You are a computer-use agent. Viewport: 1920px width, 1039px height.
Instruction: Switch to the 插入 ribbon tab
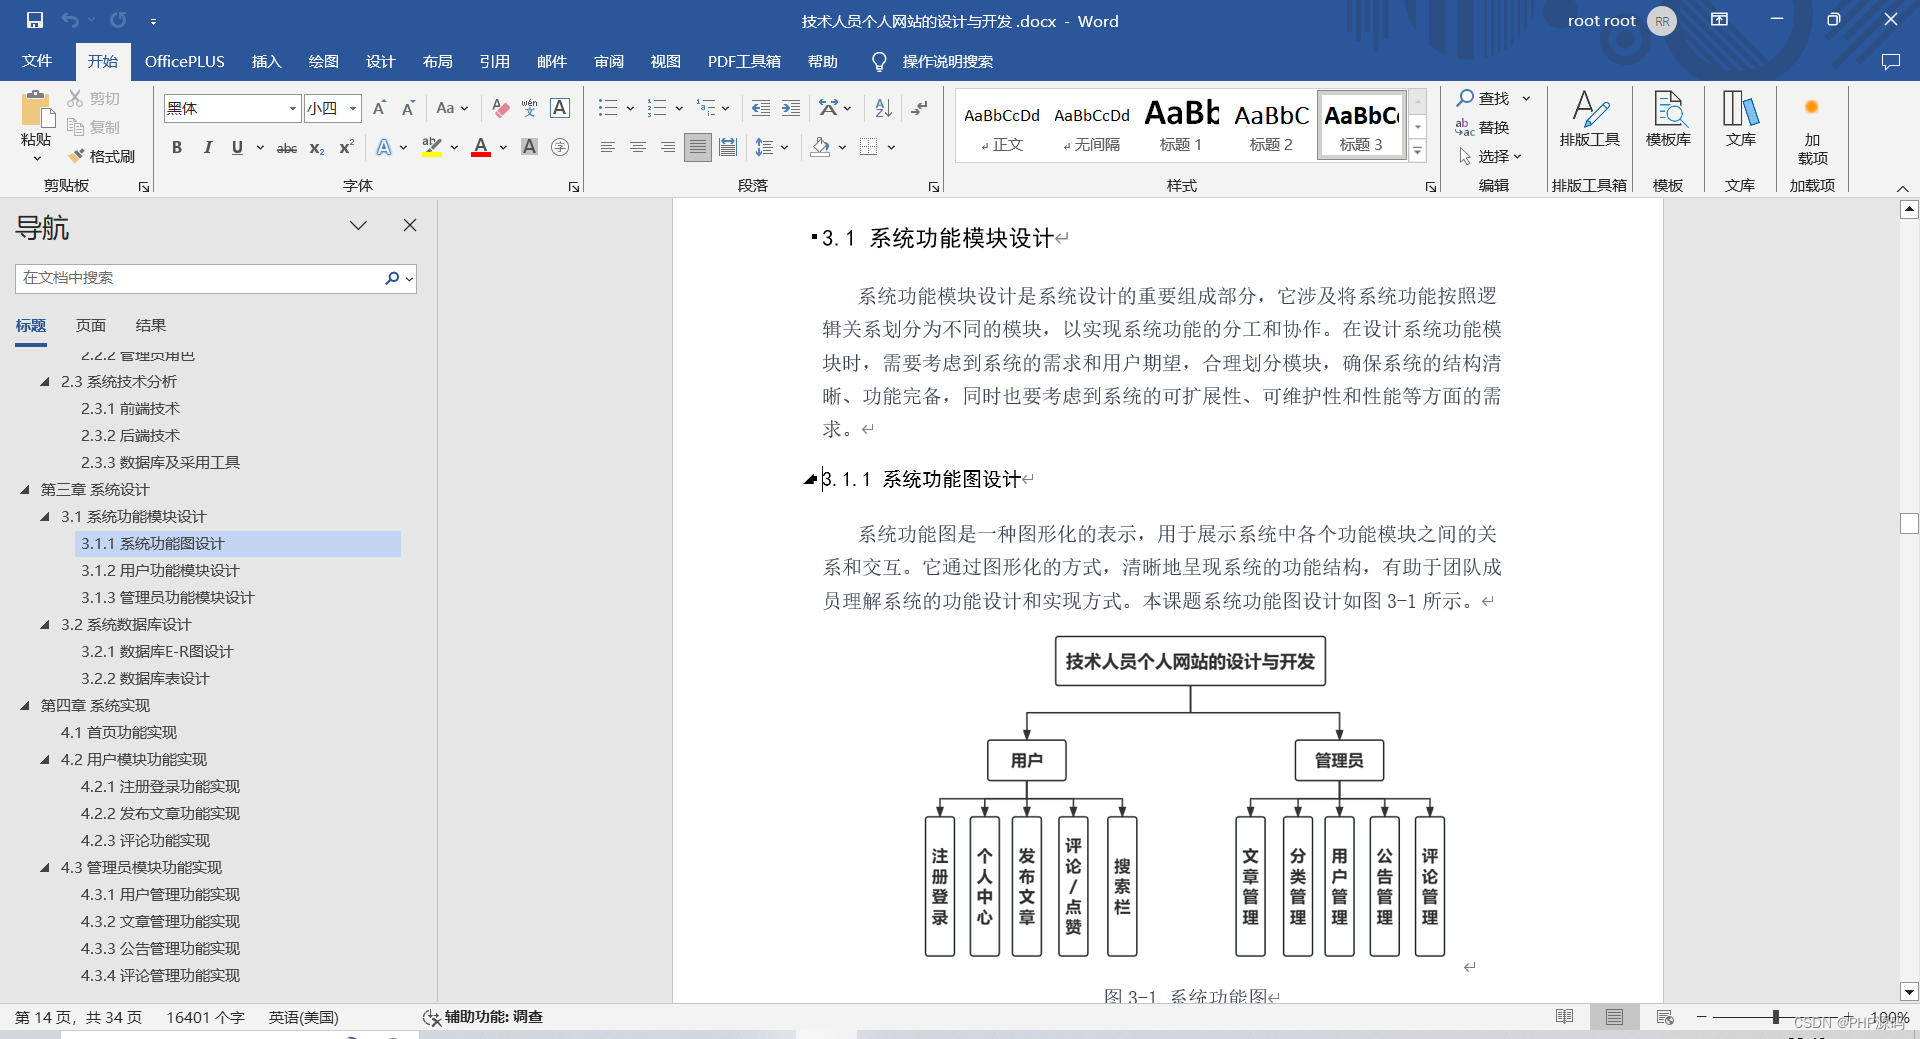[x=266, y=62]
